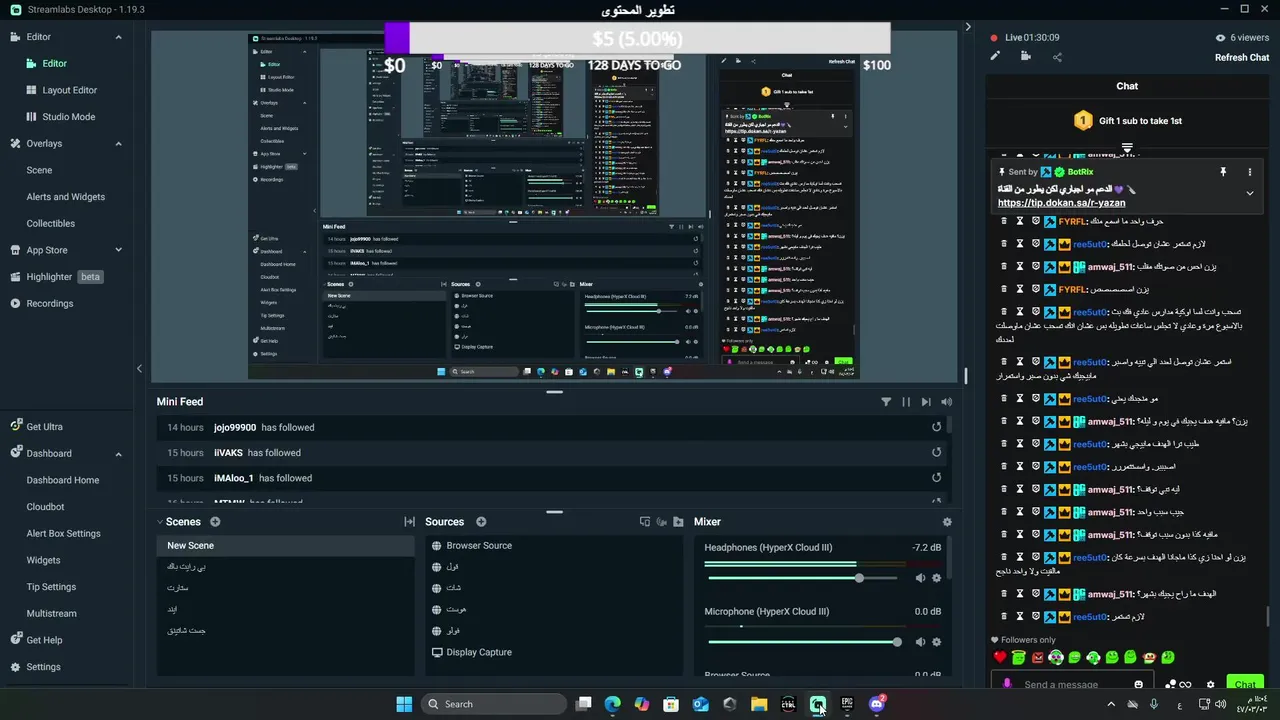
Task: Share stream icon near Refresh Chat
Action: (1057, 57)
